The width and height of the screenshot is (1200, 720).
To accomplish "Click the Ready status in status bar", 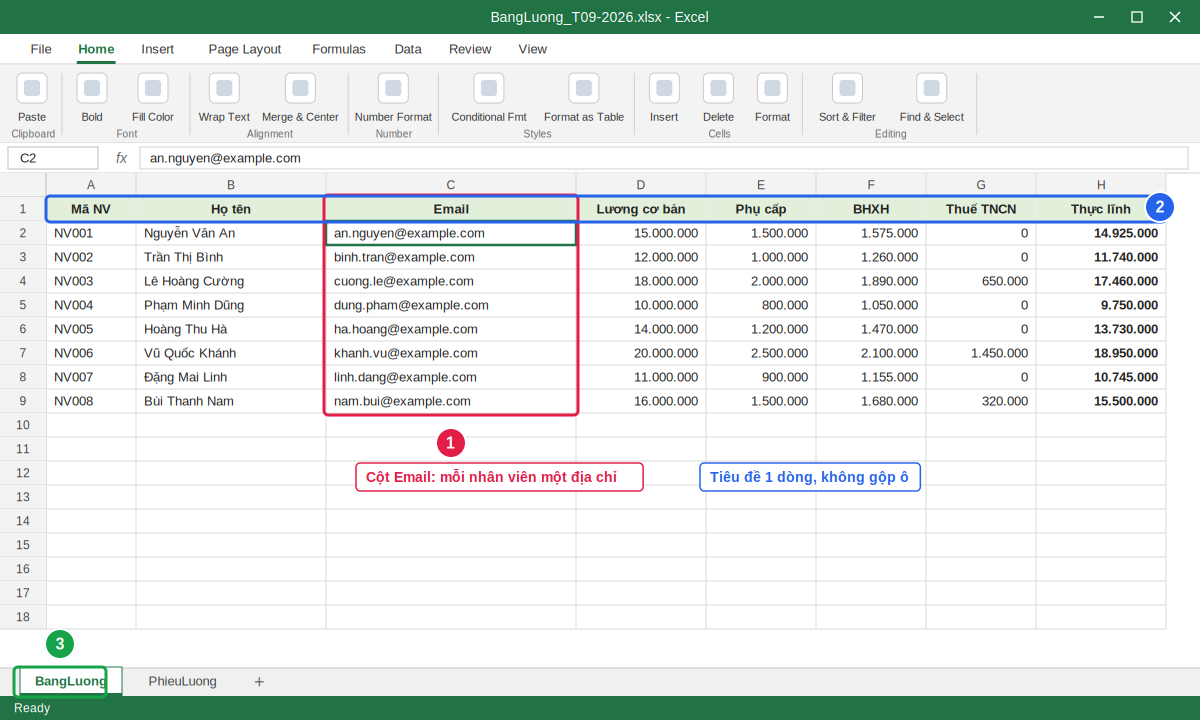I will pos(32,708).
